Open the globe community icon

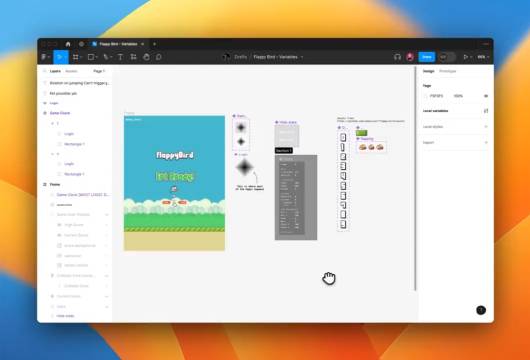[81, 44]
